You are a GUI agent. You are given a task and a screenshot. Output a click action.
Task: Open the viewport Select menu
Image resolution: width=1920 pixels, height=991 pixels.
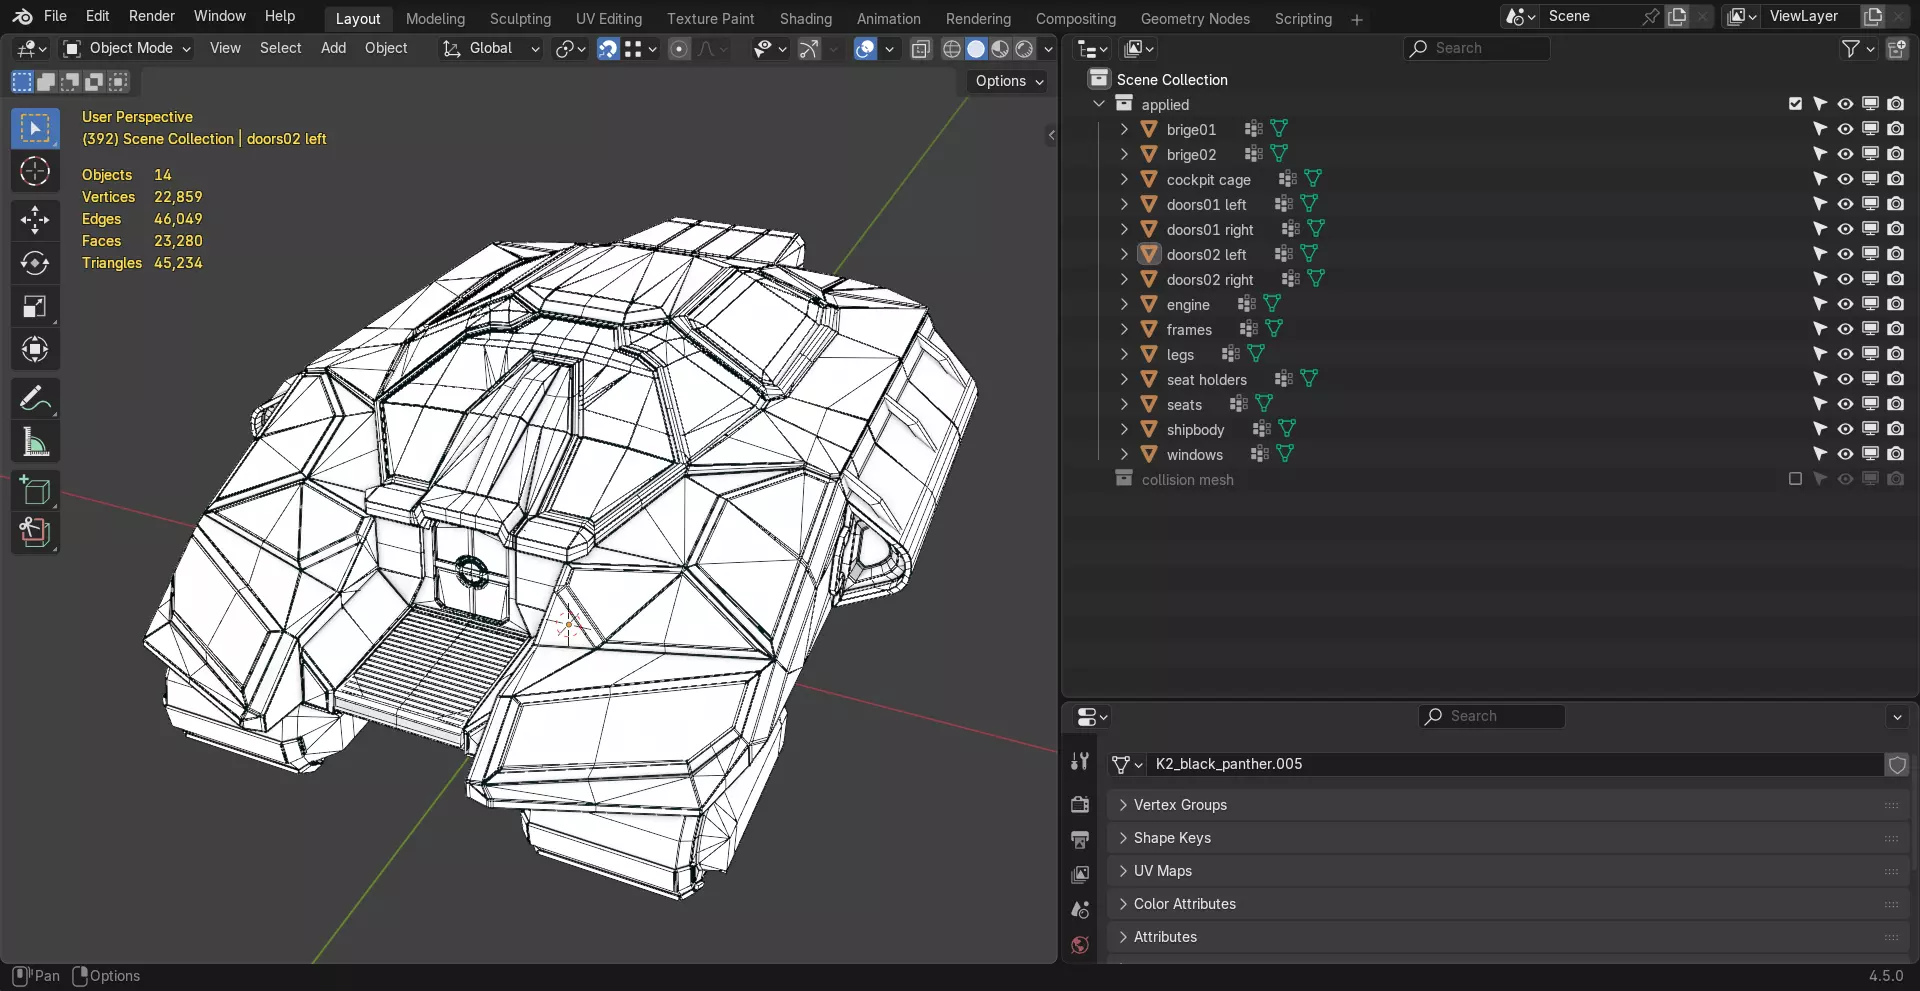click(280, 48)
